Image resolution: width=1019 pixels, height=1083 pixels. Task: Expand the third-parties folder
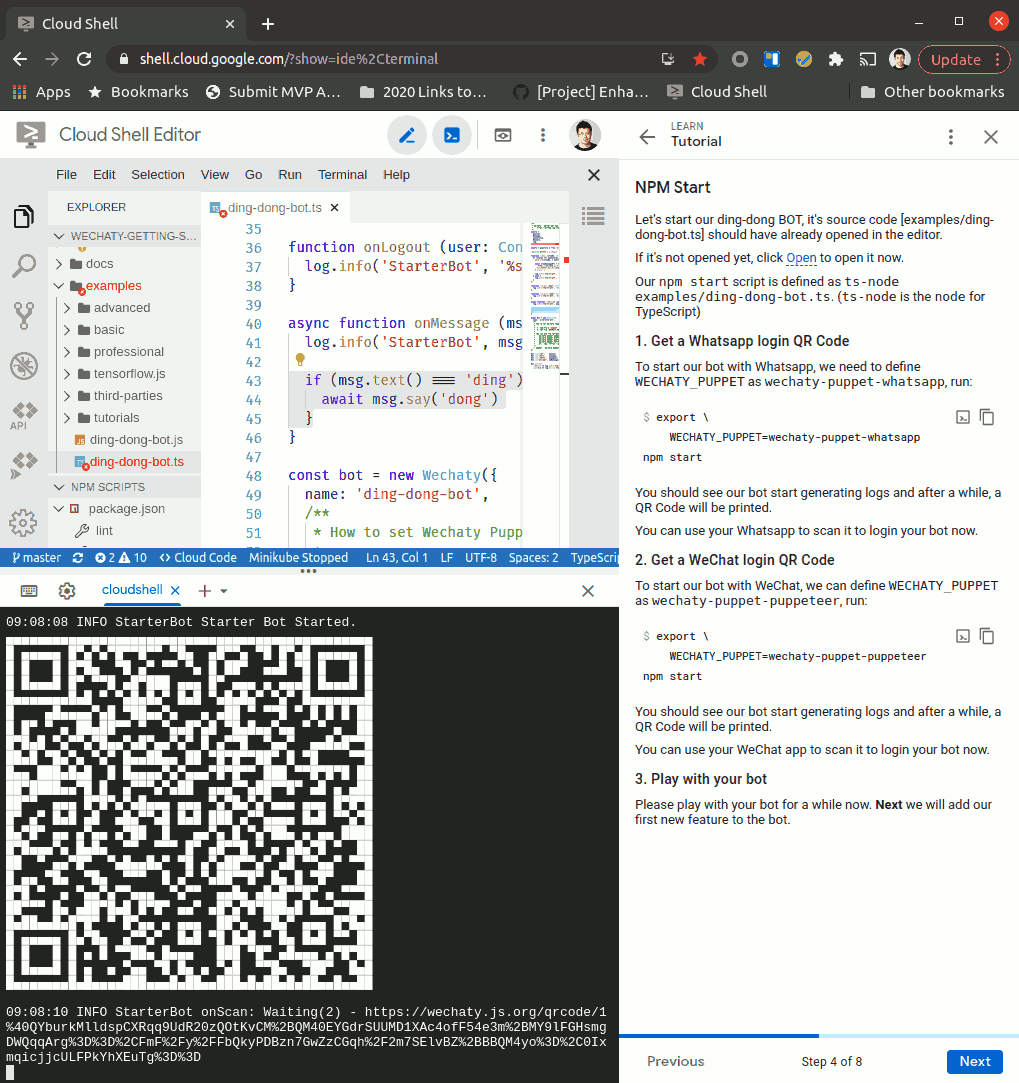pos(67,396)
